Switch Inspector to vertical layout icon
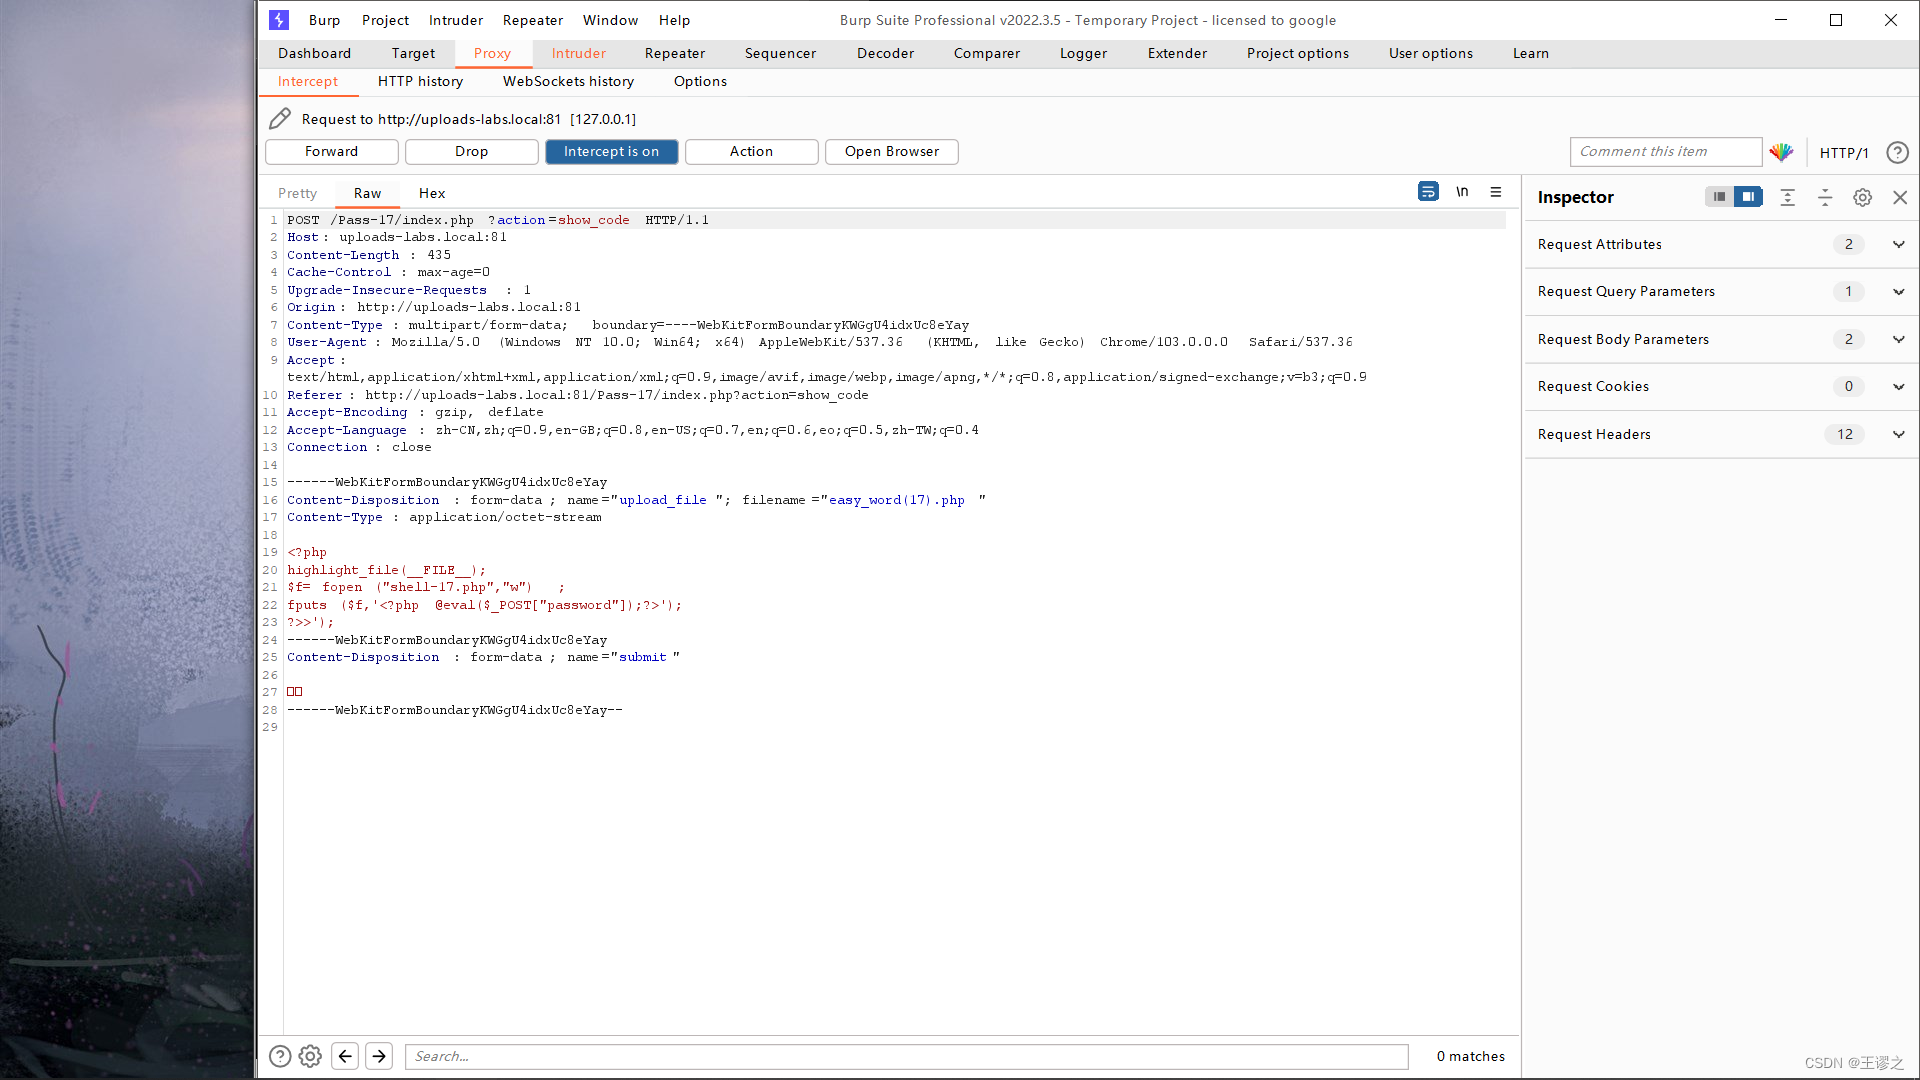 coord(1719,197)
